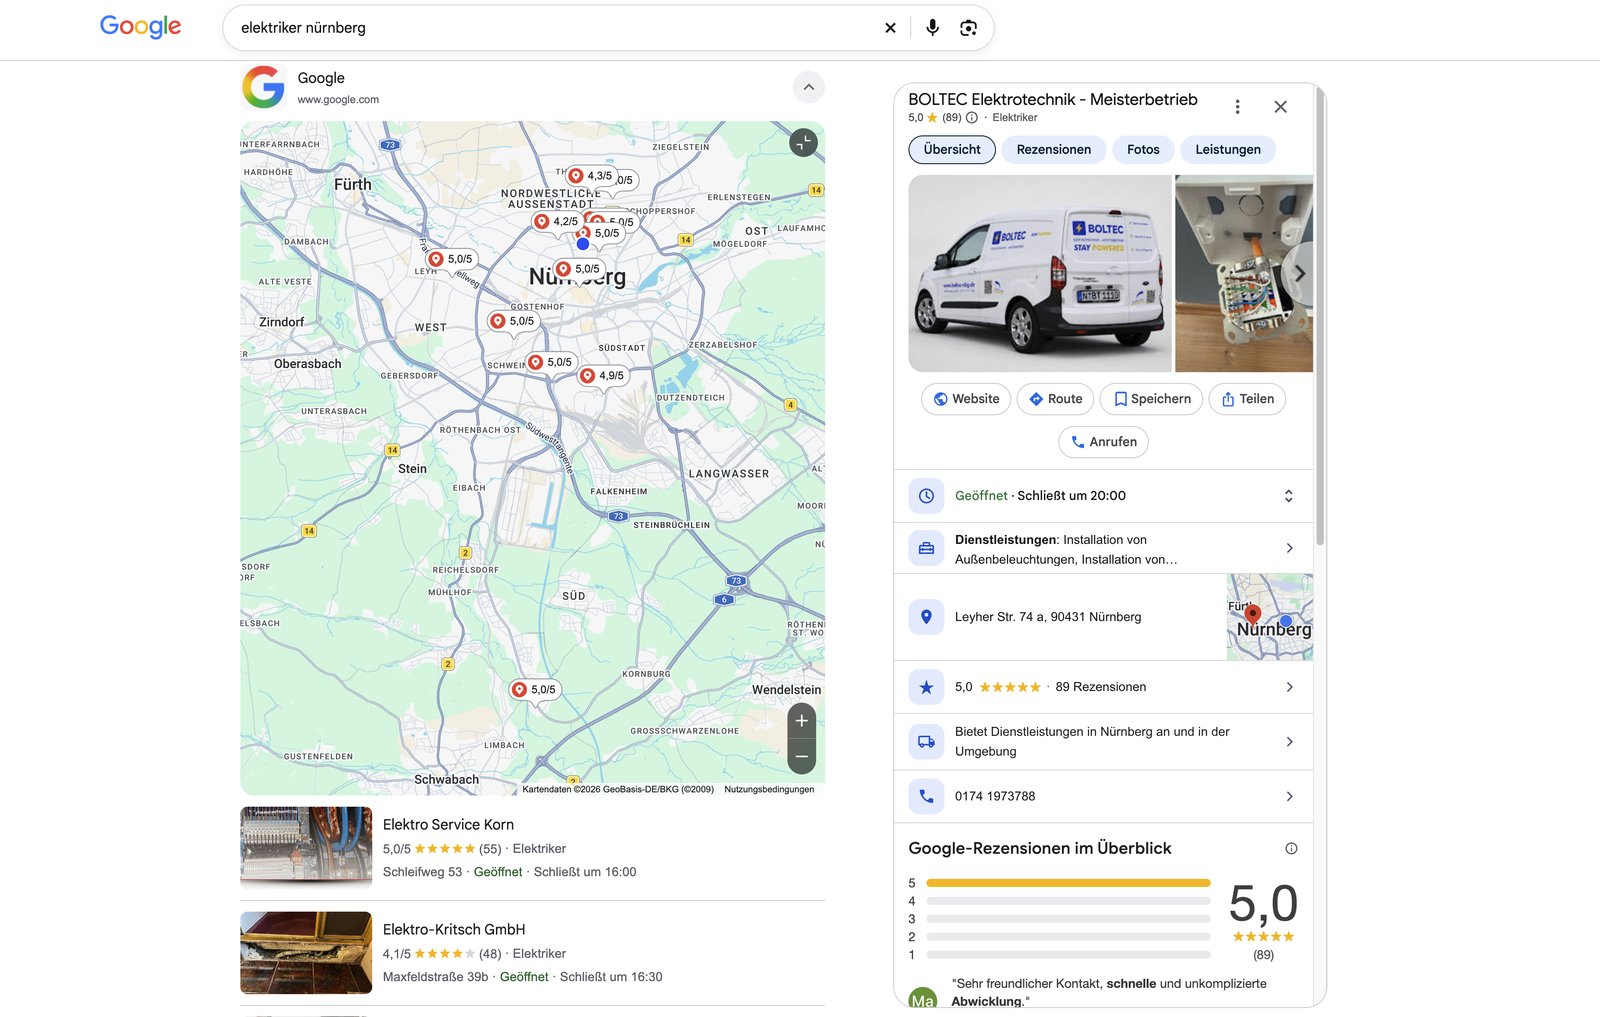Share the business via Teilen

tap(1247, 399)
